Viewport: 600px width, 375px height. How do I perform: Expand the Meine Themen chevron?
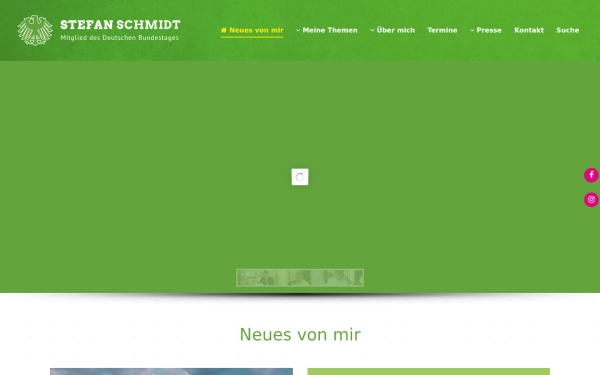pyautogui.click(x=298, y=30)
